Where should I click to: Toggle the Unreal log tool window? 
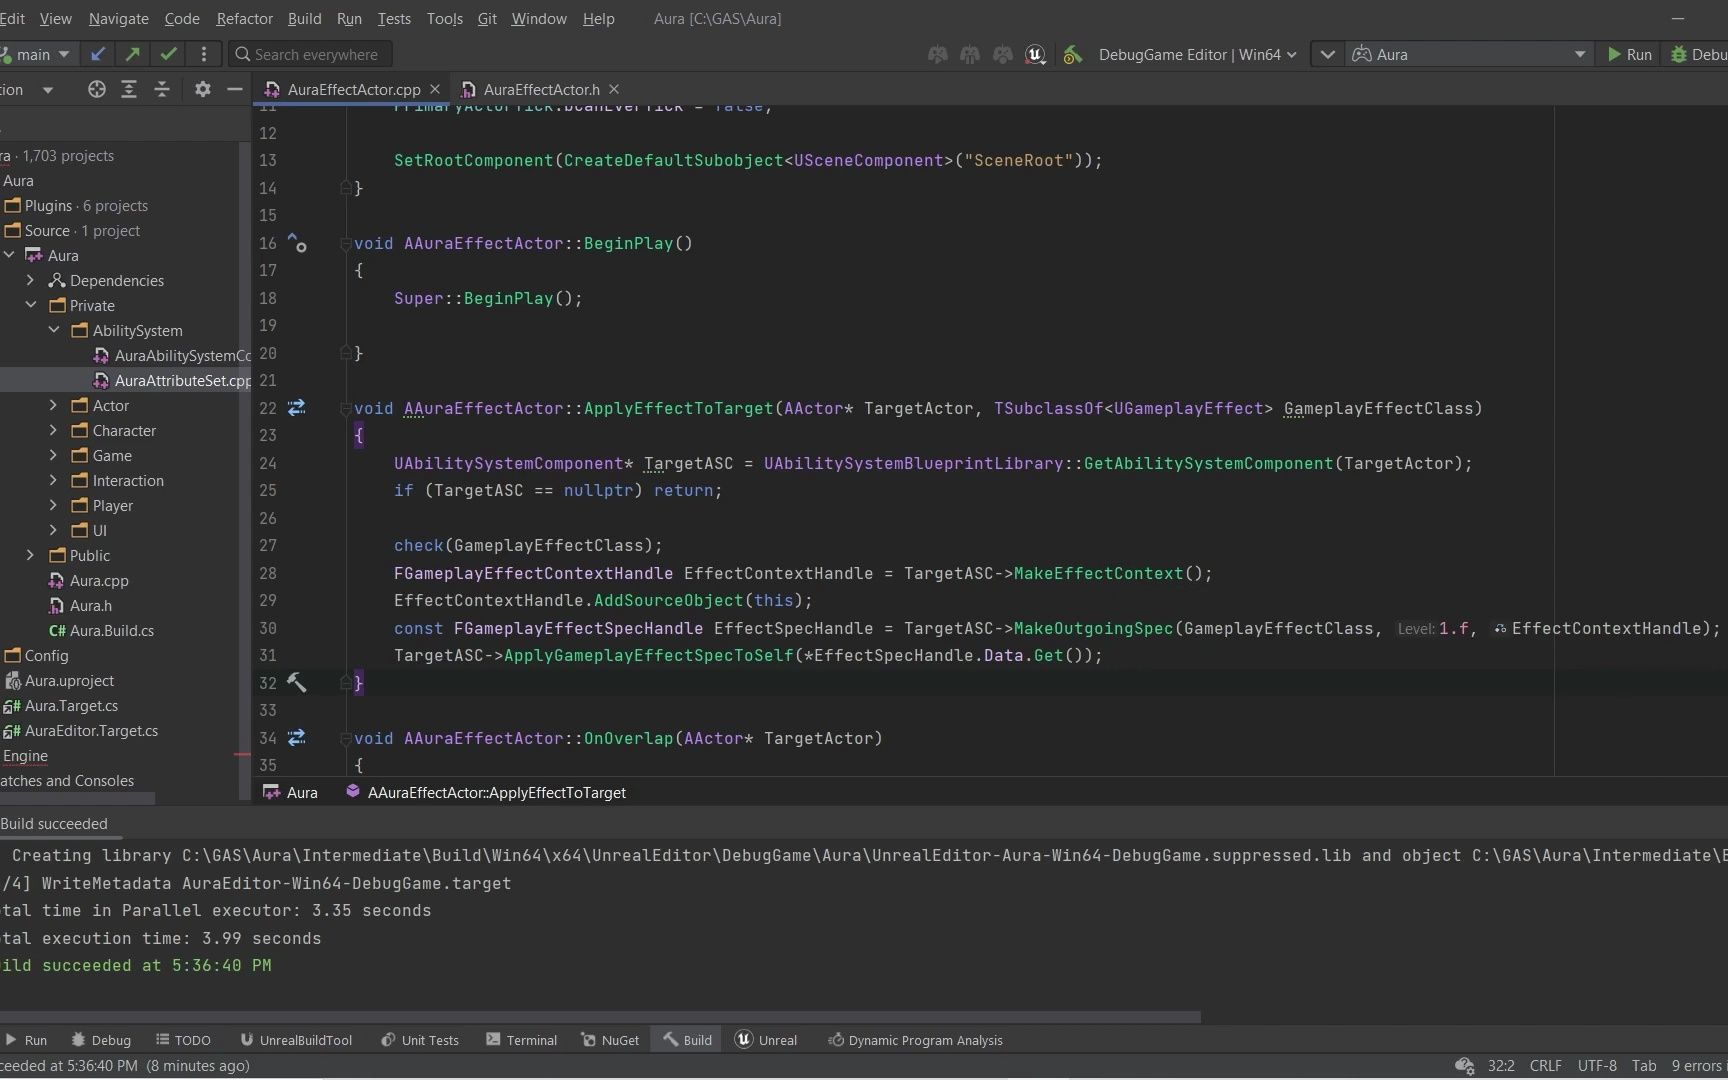tap(766, 1039)
